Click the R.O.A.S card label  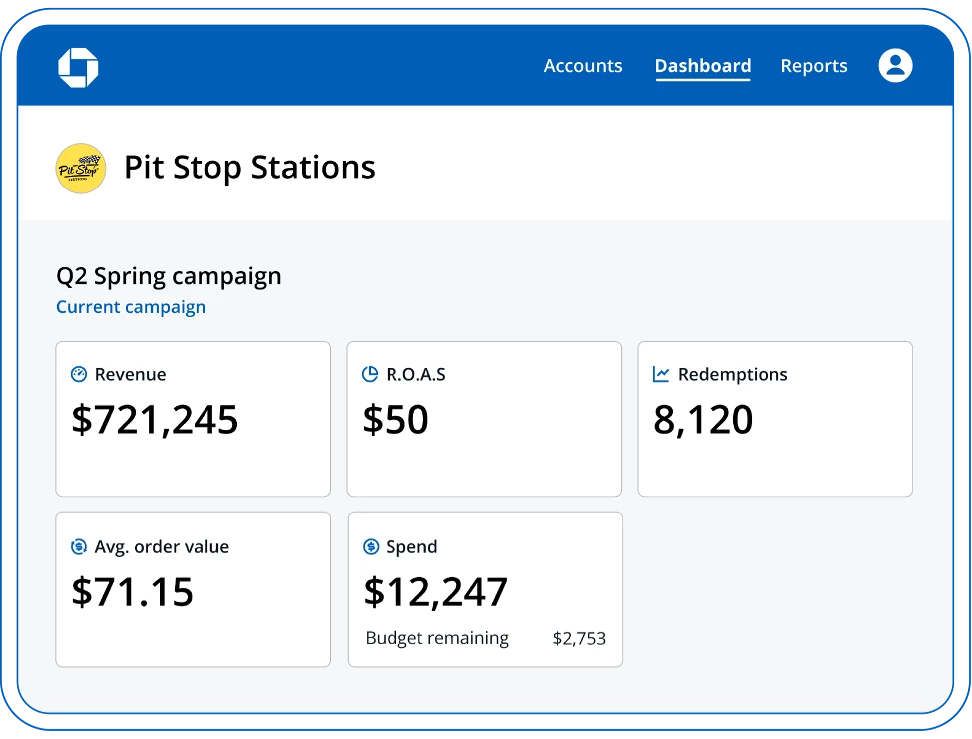[x=416, y=374]
